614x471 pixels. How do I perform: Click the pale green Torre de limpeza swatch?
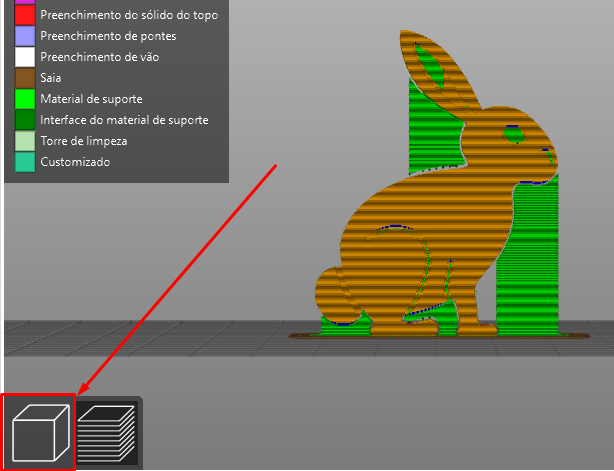(25, 141)
